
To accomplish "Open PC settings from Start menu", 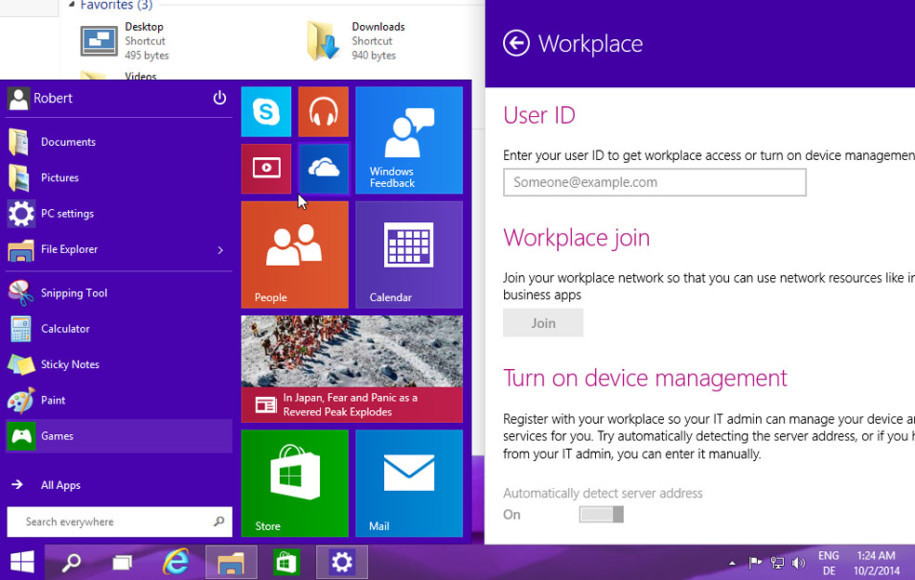I will click(119, 214).
